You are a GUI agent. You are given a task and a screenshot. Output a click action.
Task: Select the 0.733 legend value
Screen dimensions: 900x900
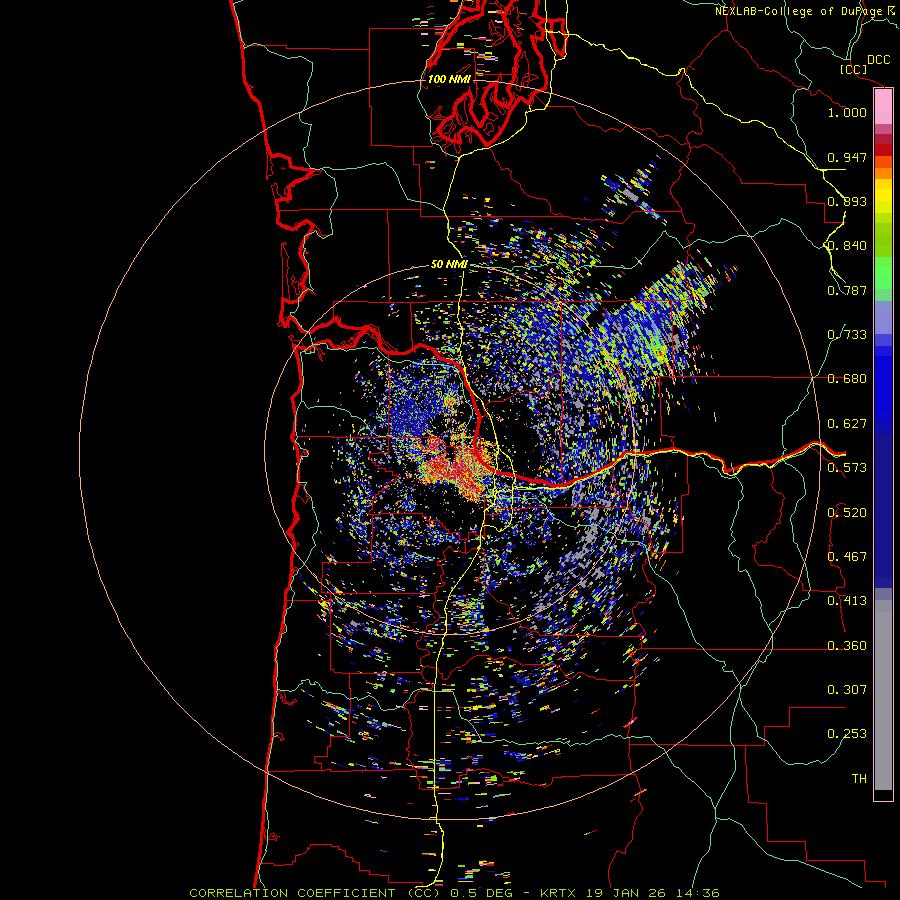847,335
